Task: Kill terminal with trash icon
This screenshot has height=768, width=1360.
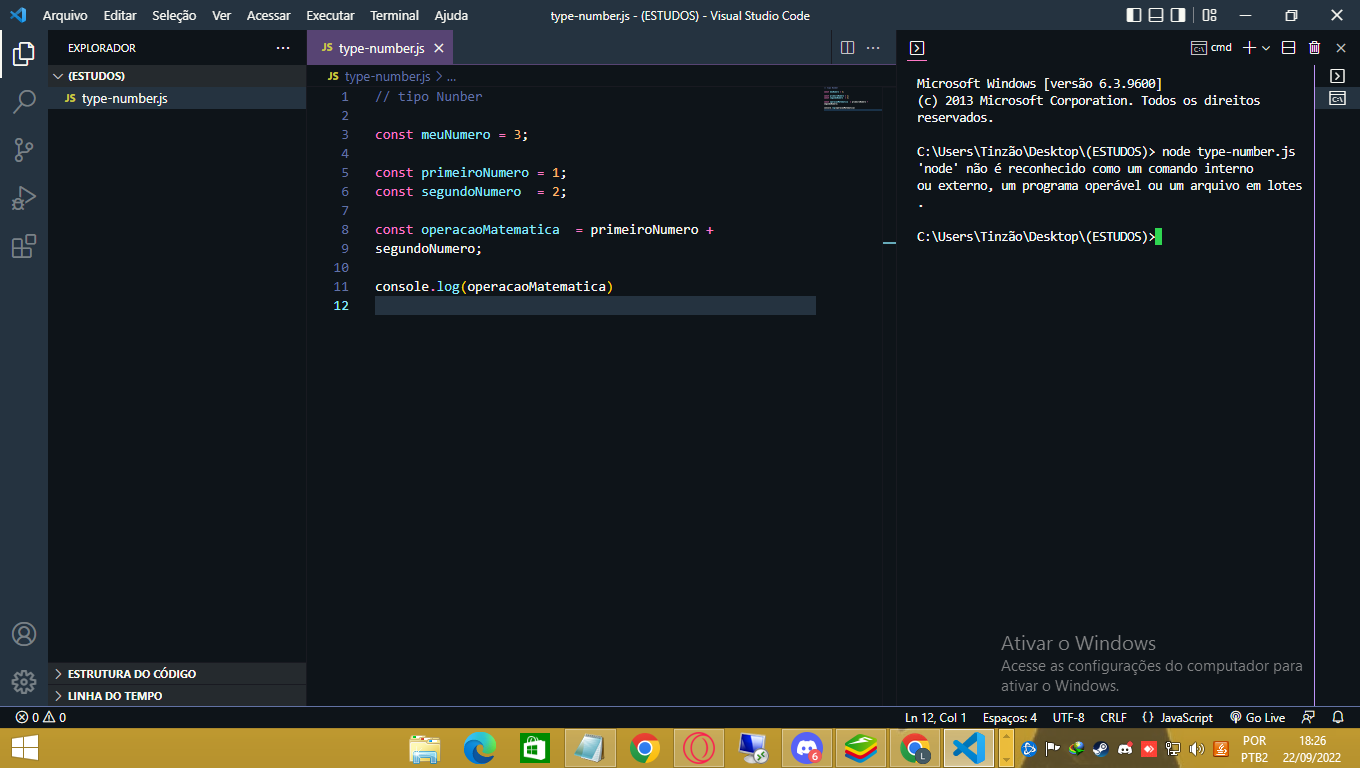Action: (1314, 47)
